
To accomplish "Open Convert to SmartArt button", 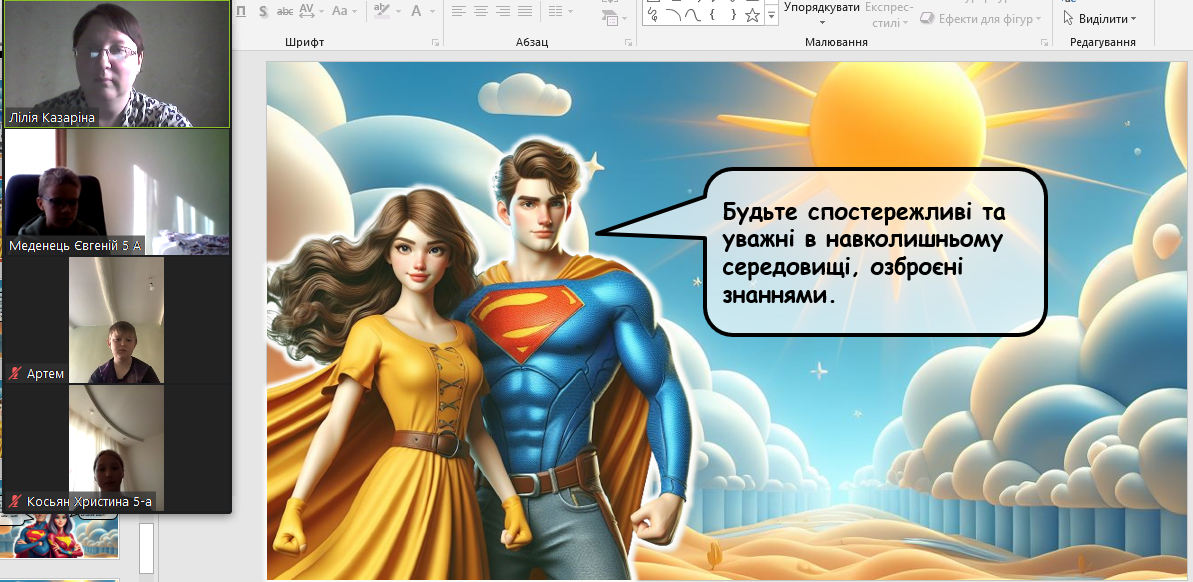I will [x=608, y=16].
